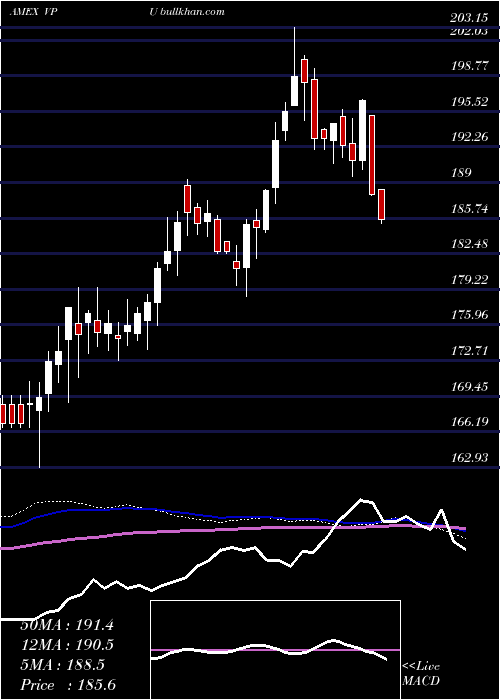Click the Live MACD inset chart
This screenshot has height=700, width=500.
tap(275, 650)
